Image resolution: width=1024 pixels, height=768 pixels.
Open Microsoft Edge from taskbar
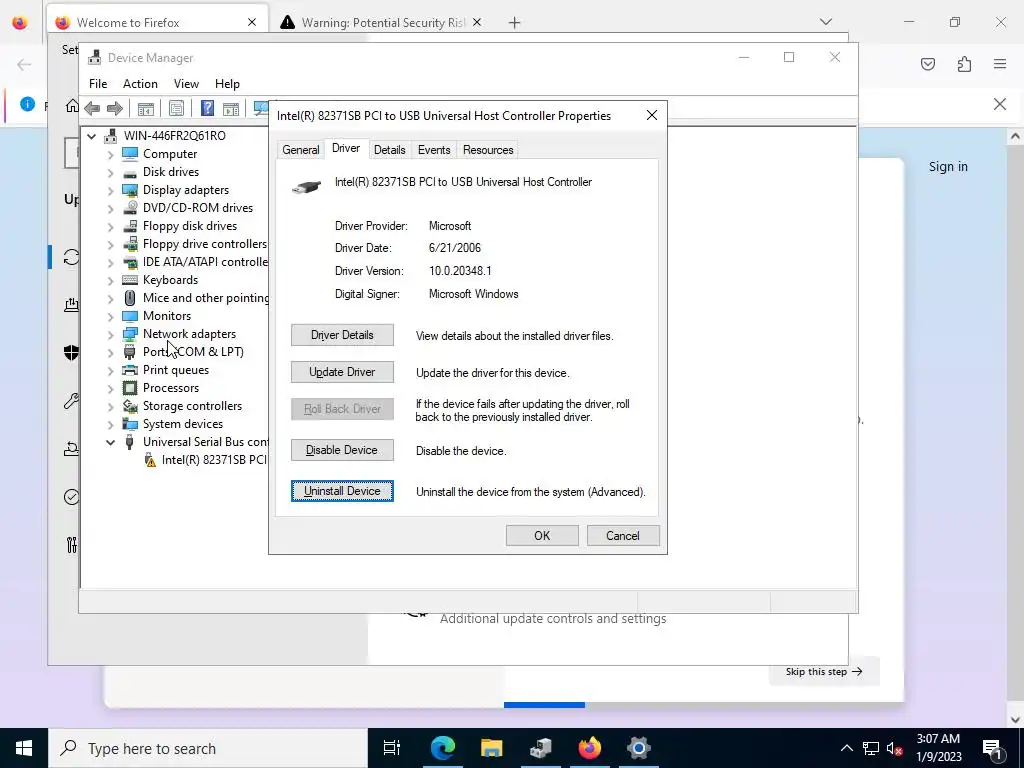[442, 748]
